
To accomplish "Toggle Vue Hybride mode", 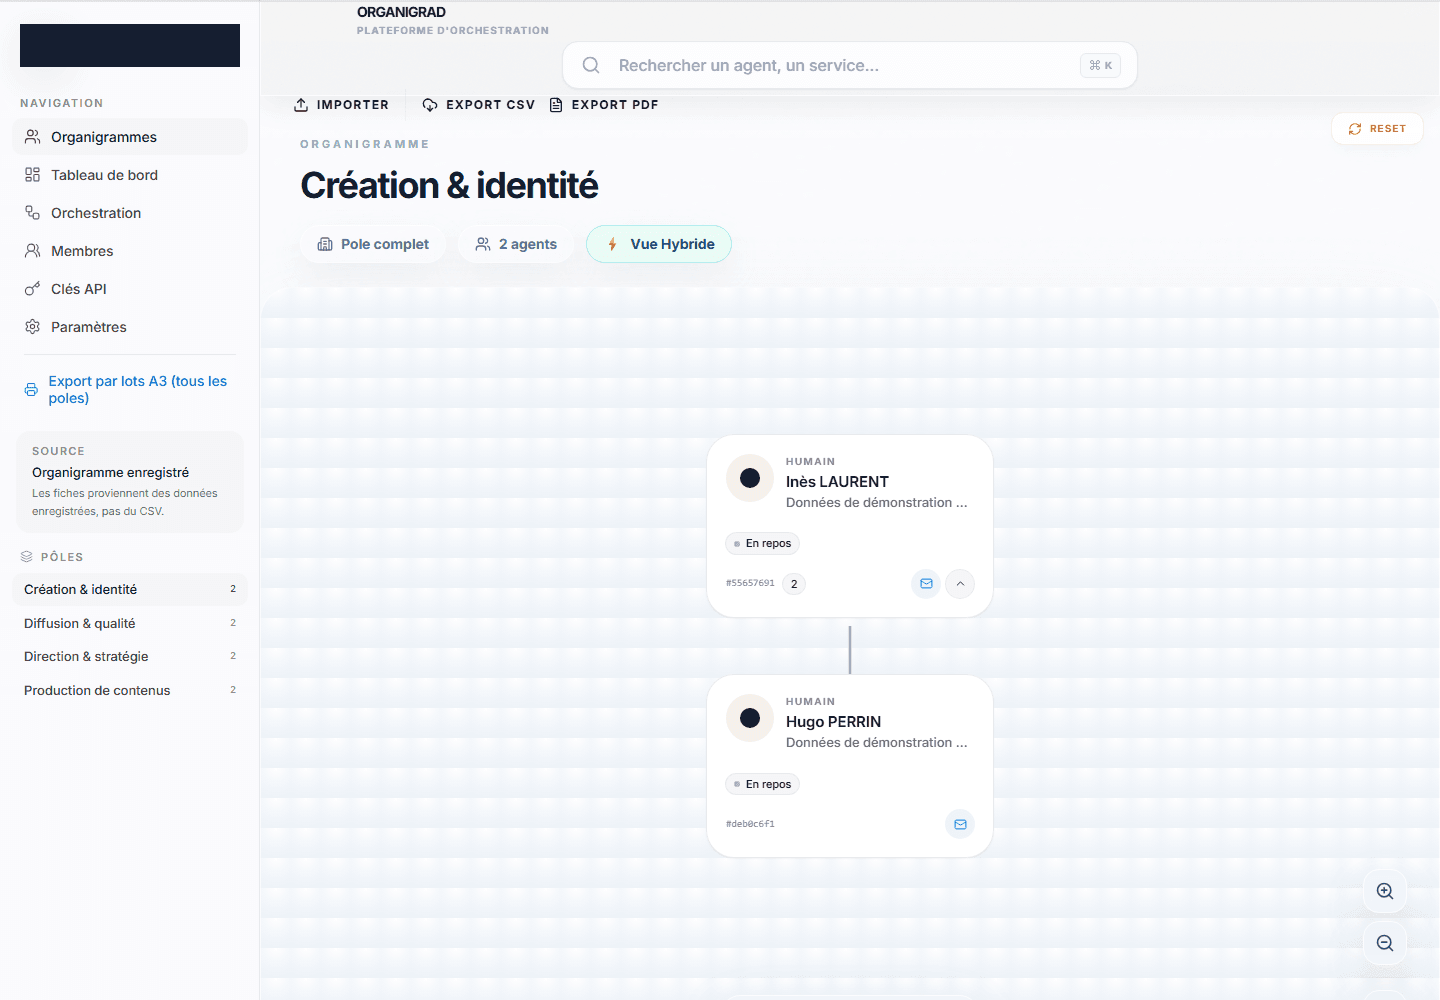I will (x=659, y=244).
